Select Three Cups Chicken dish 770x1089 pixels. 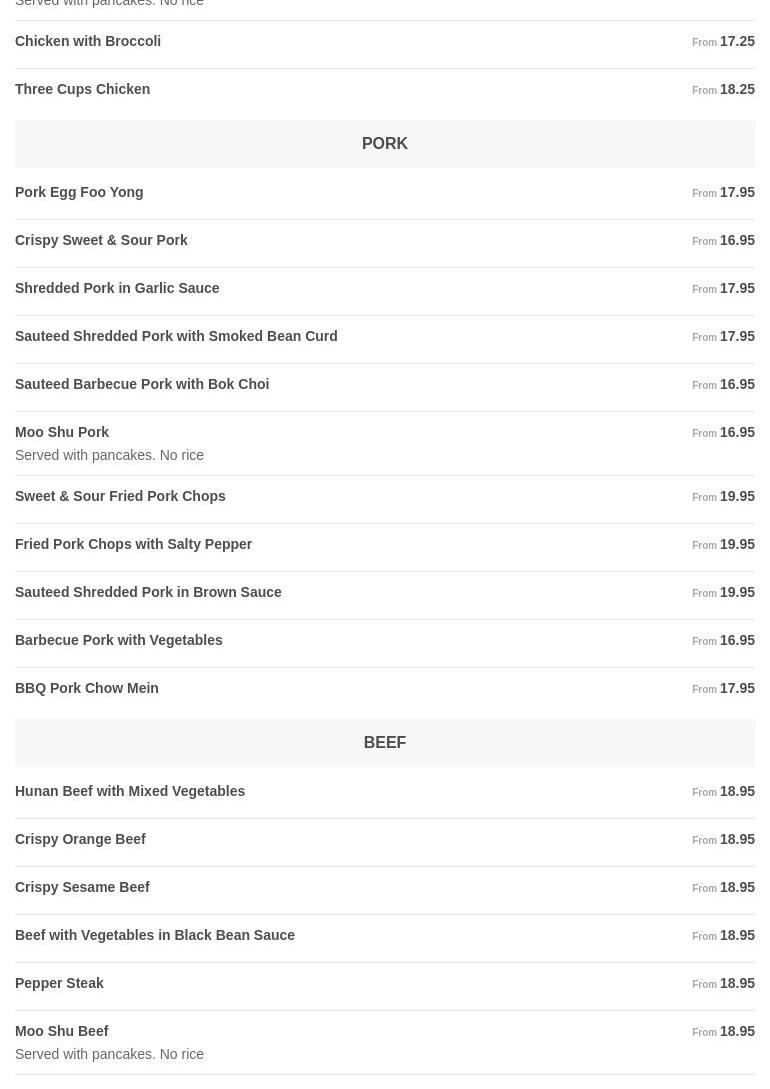click(83, 90)
